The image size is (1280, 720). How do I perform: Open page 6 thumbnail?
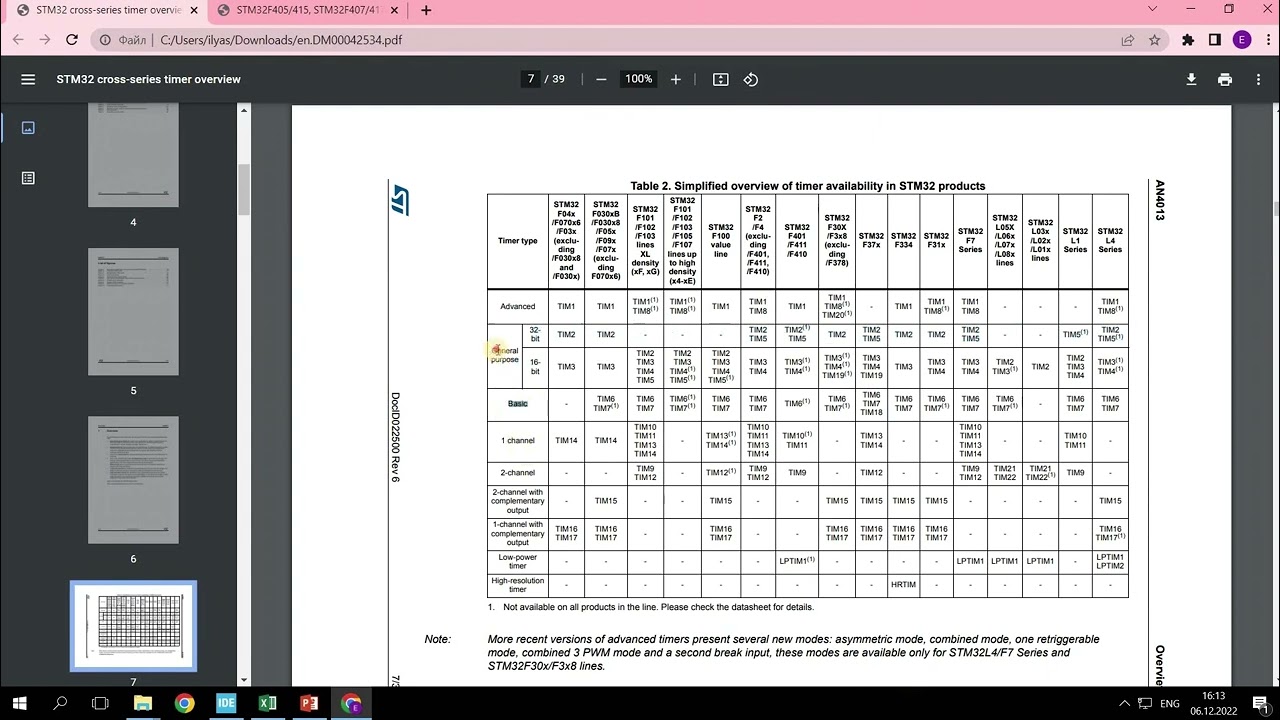click(133, 480)
